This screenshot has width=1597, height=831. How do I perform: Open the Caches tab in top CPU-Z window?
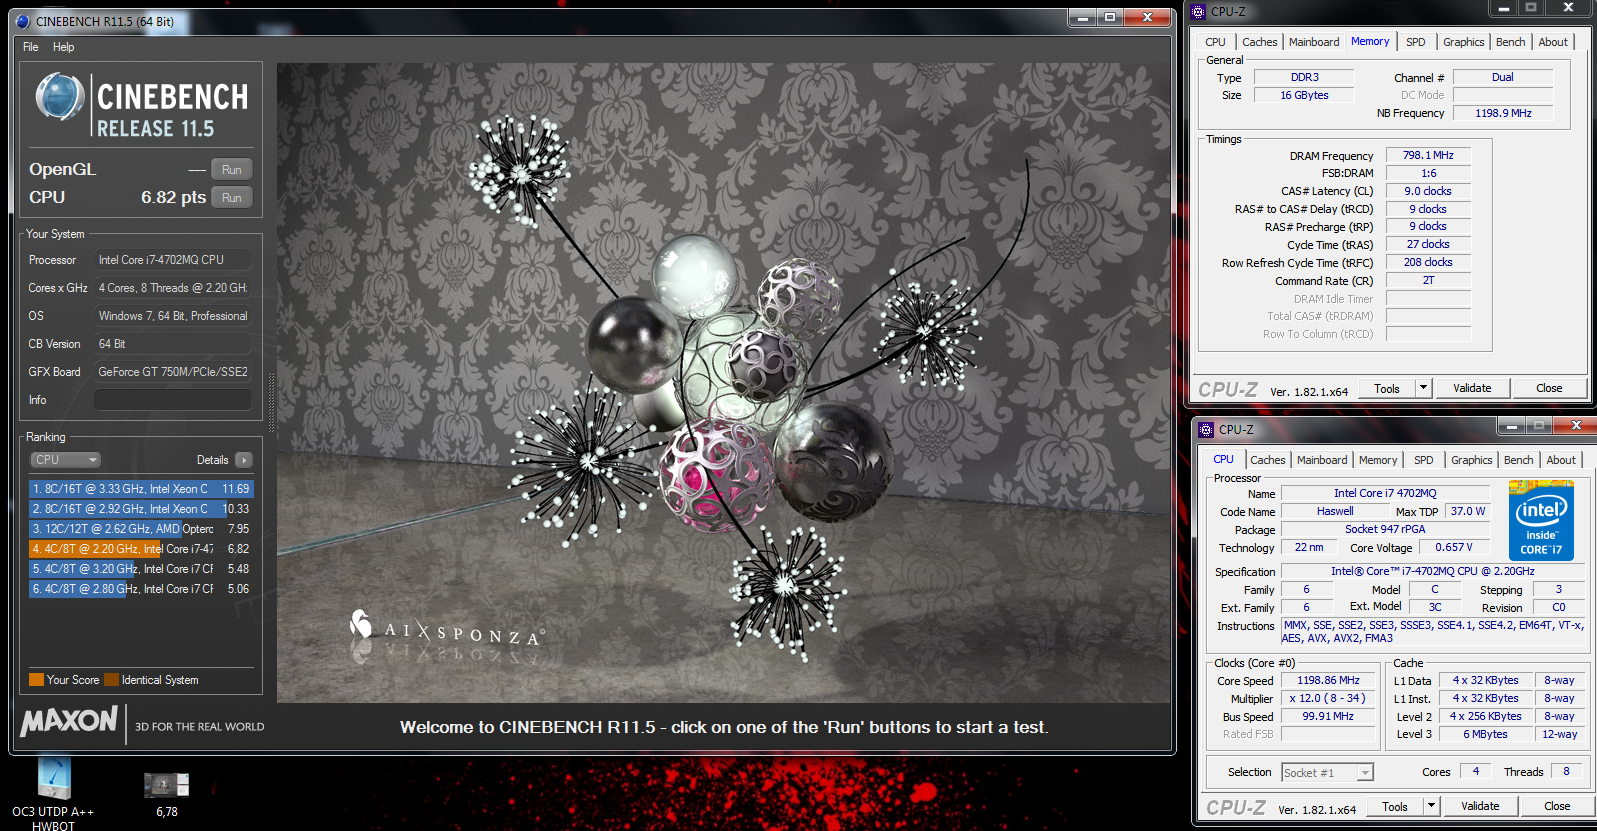1259,42
